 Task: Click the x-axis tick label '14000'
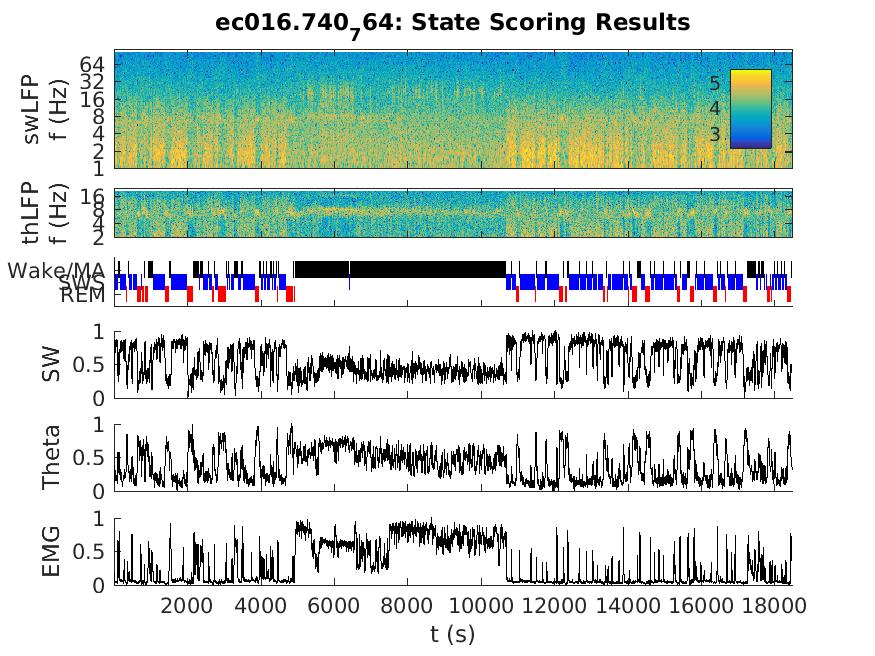[628, 606]
